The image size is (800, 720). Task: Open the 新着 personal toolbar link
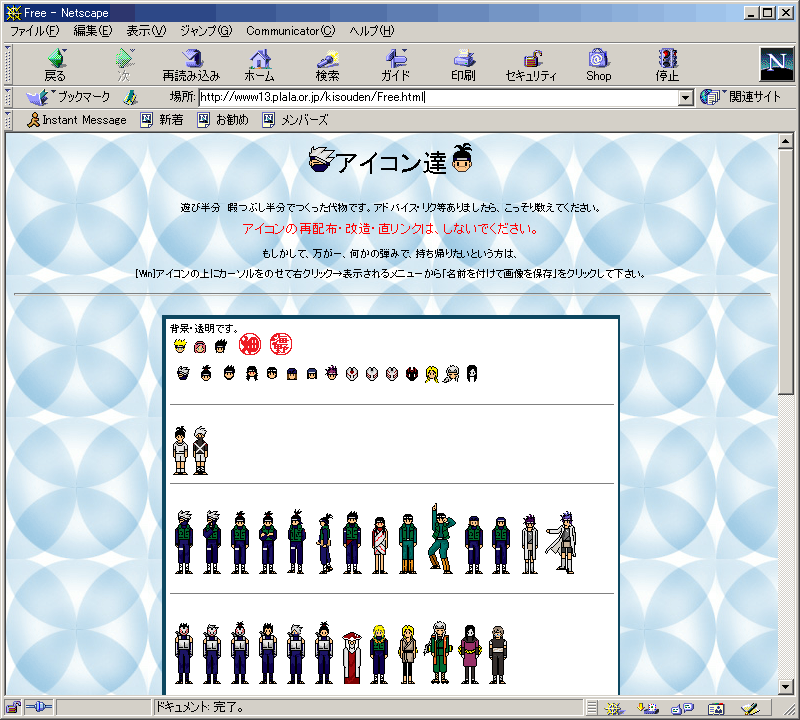tap(162, 120)
